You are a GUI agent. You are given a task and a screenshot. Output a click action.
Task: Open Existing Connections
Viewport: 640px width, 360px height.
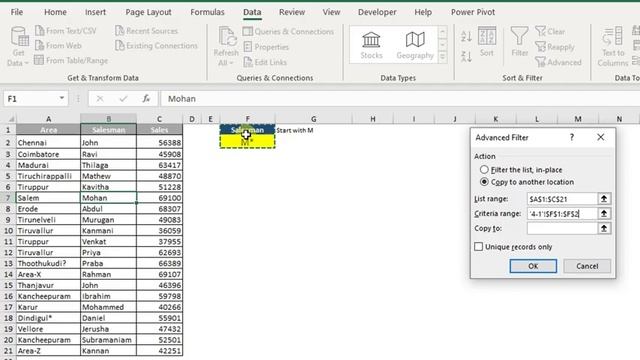(156, 45)
